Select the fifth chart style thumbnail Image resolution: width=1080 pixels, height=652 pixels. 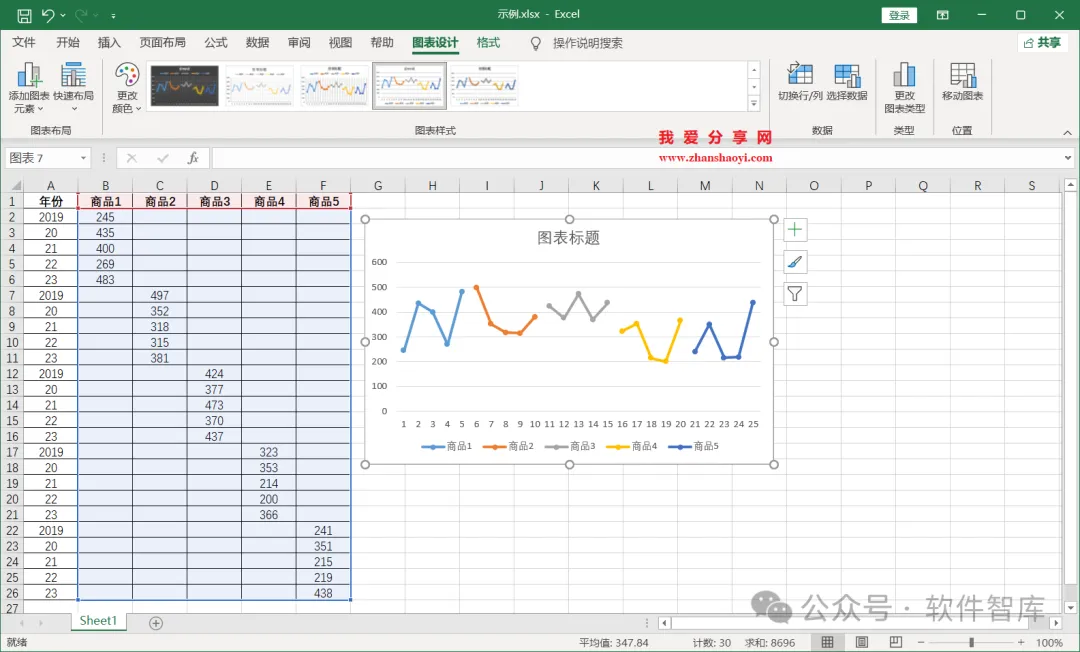(484, 86)
